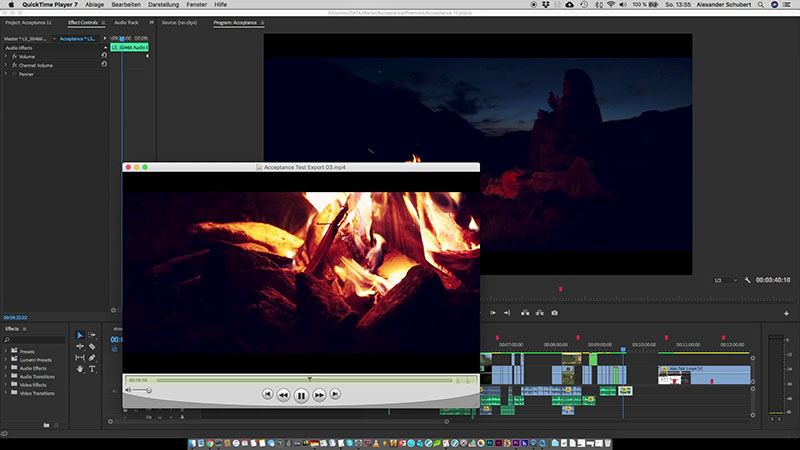The height and width of the screenshot is (450, 800).
Task: Select the Razor tool
Action: point(92,346)
